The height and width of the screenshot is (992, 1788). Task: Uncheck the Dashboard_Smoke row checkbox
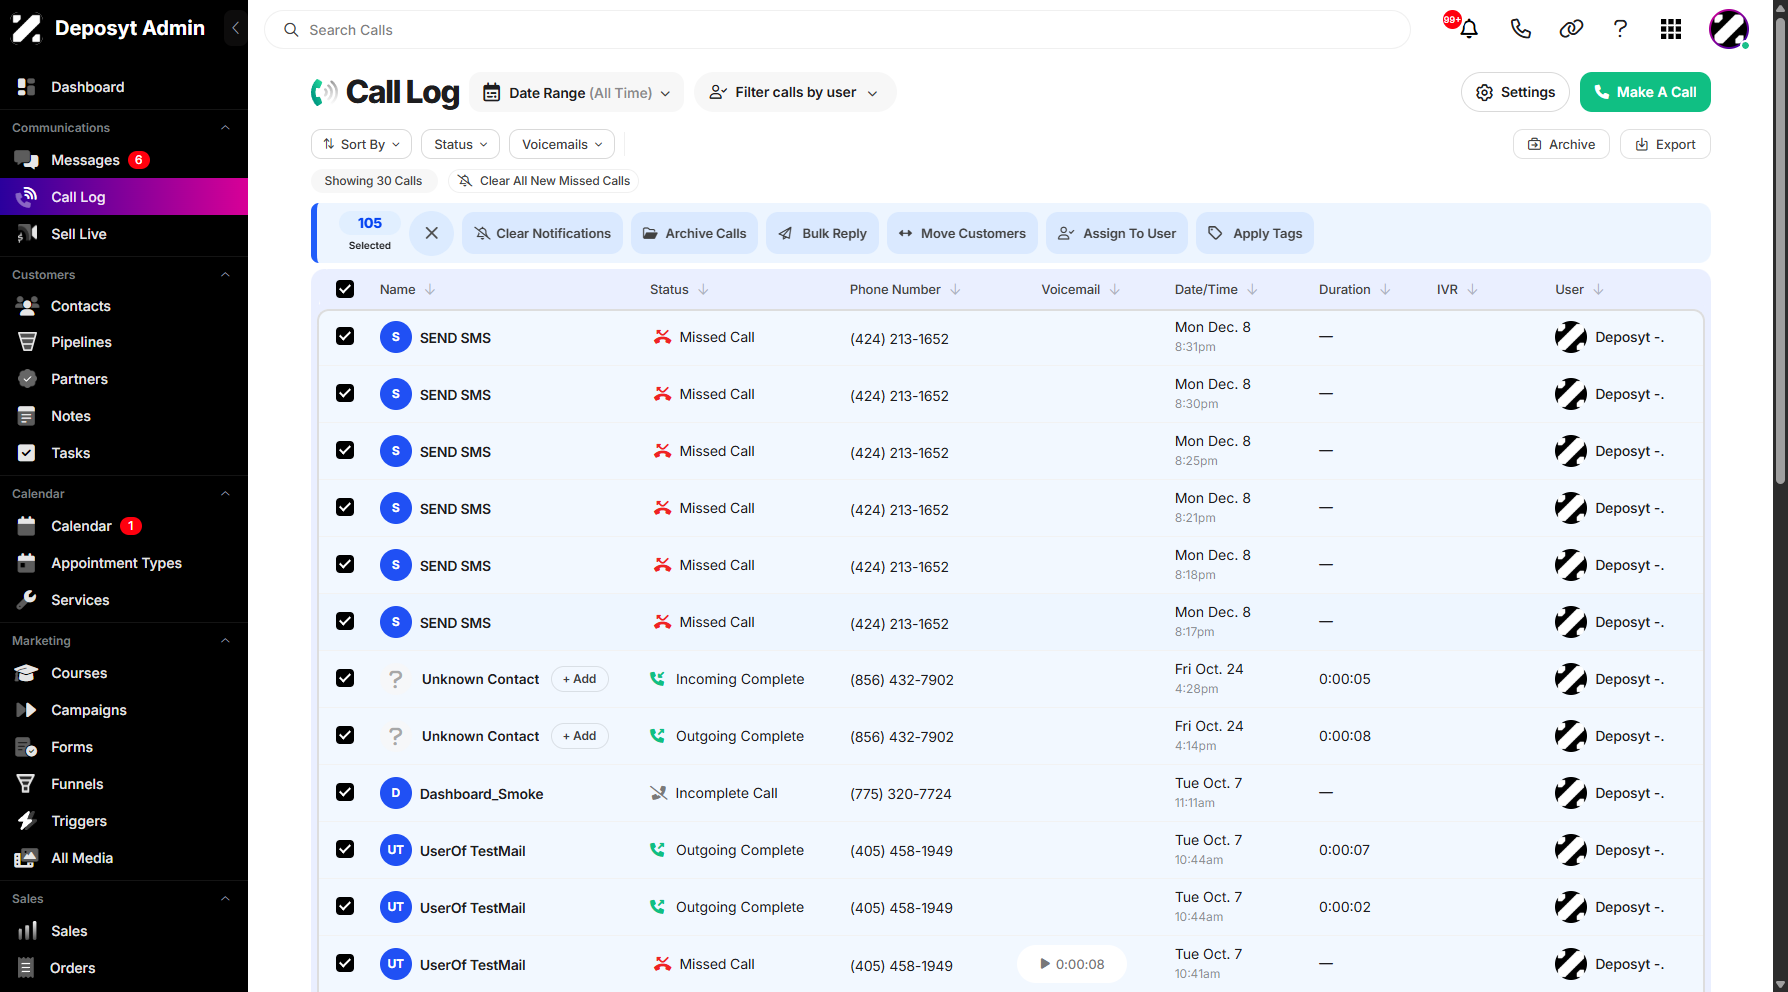(345, 792)
